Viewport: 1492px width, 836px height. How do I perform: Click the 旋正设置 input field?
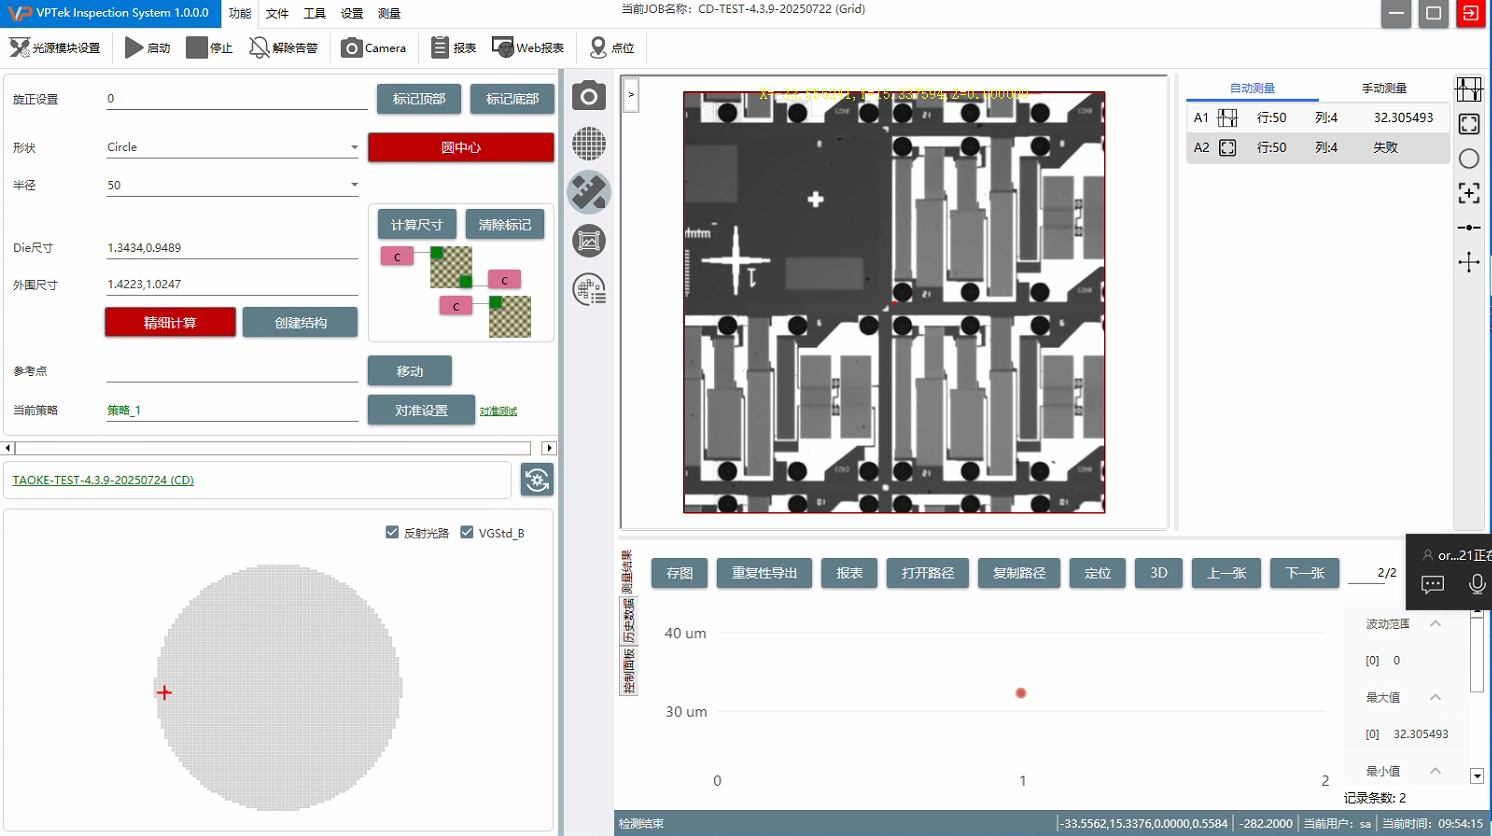point(236,99)
